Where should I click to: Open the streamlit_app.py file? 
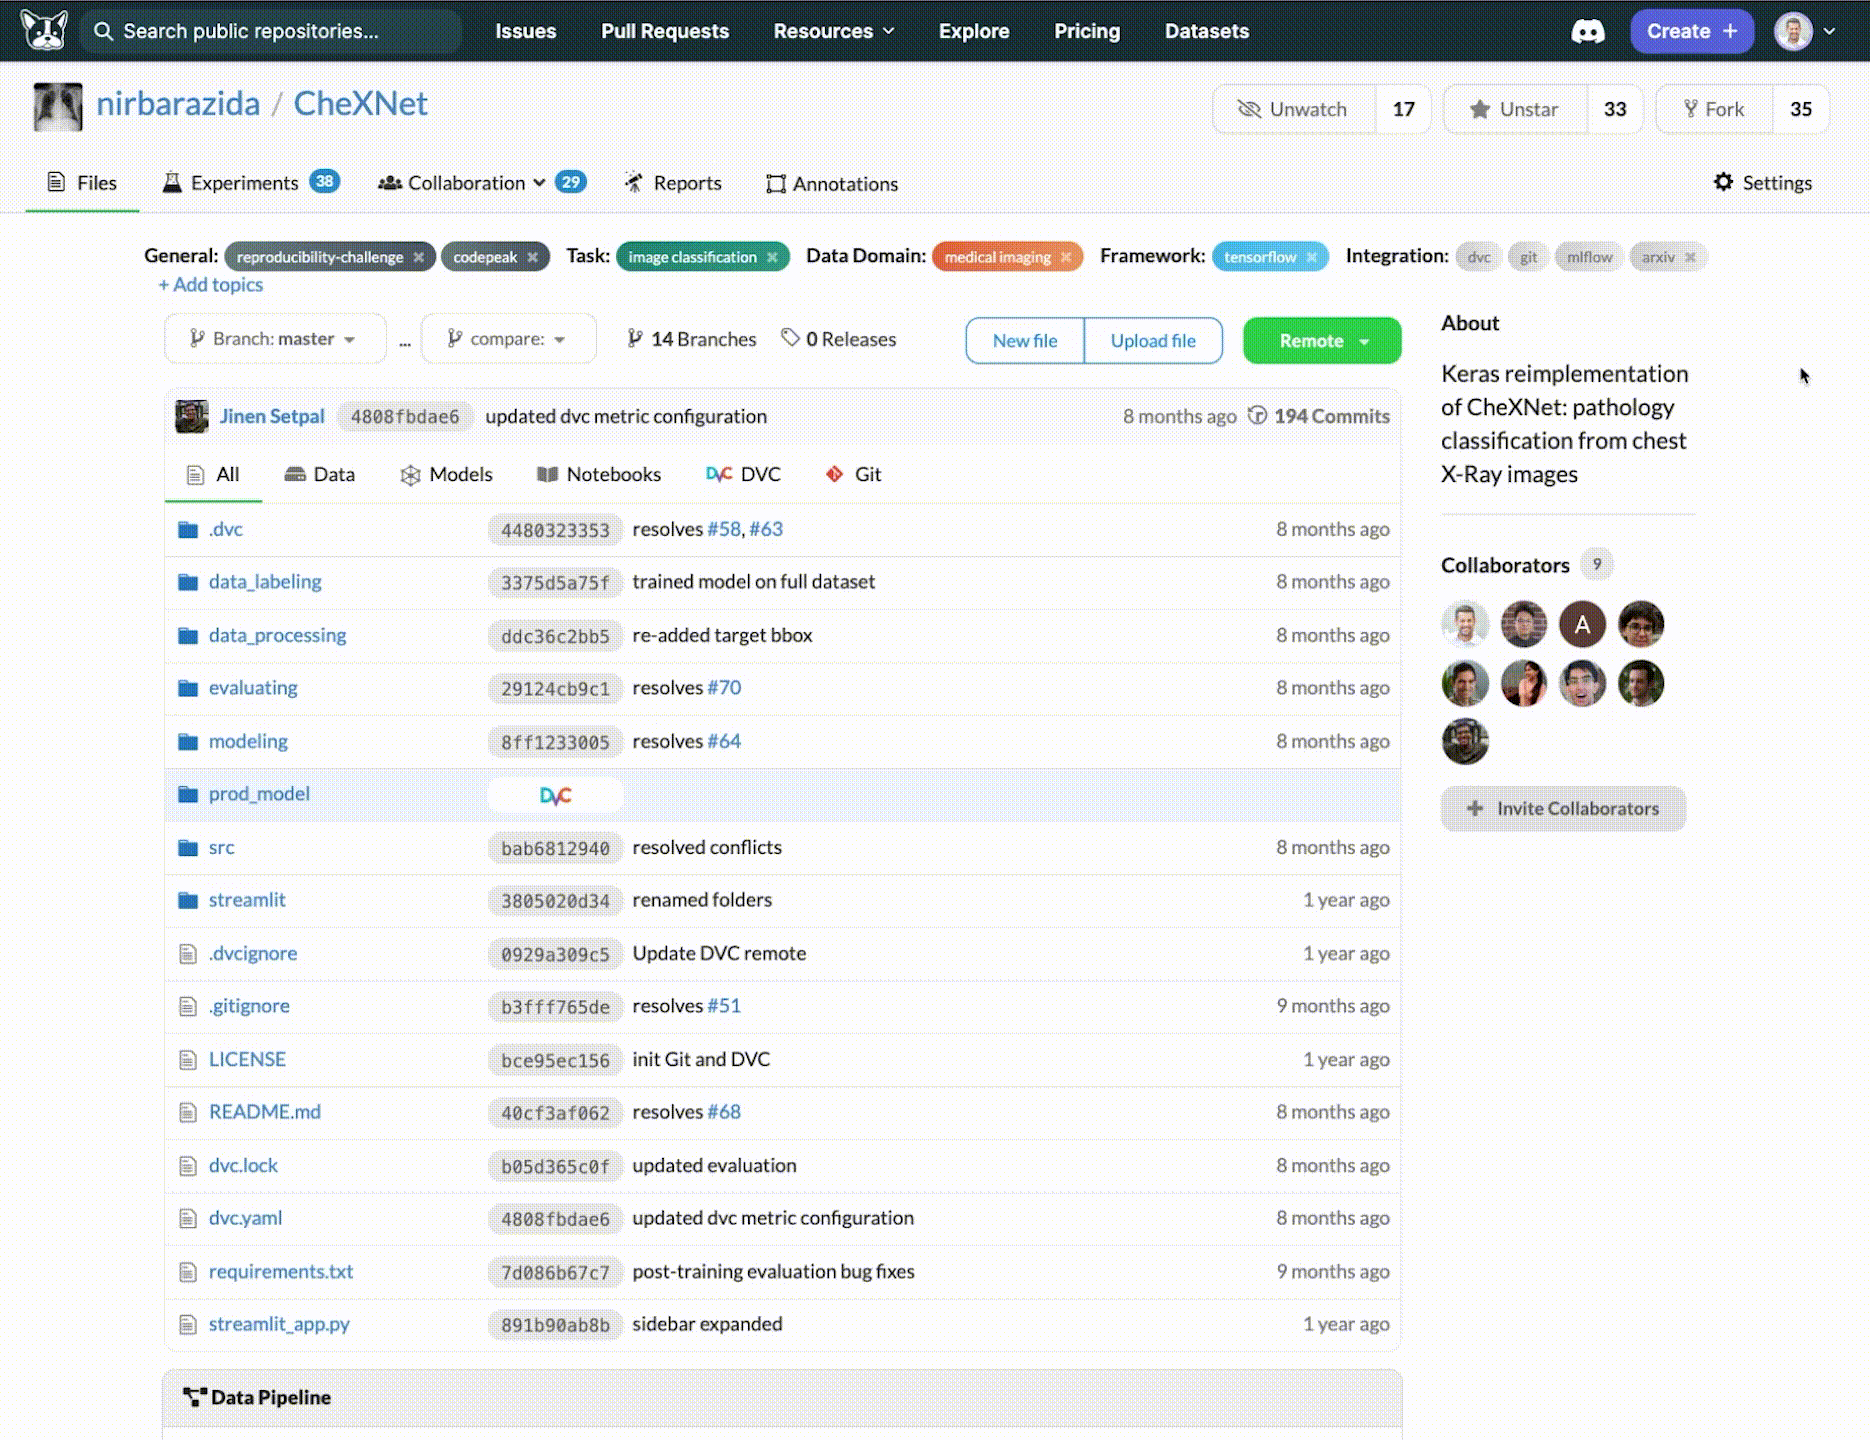[x=279, y=1324]
